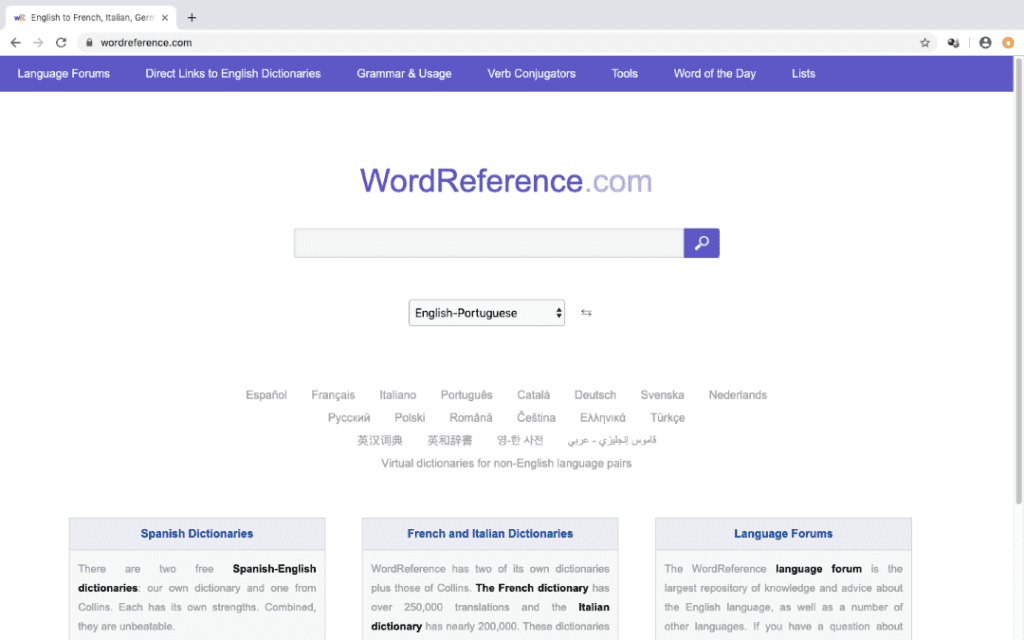1024x640 pixels.
Task: Open new tab with plus button
Action: [192, 17]
